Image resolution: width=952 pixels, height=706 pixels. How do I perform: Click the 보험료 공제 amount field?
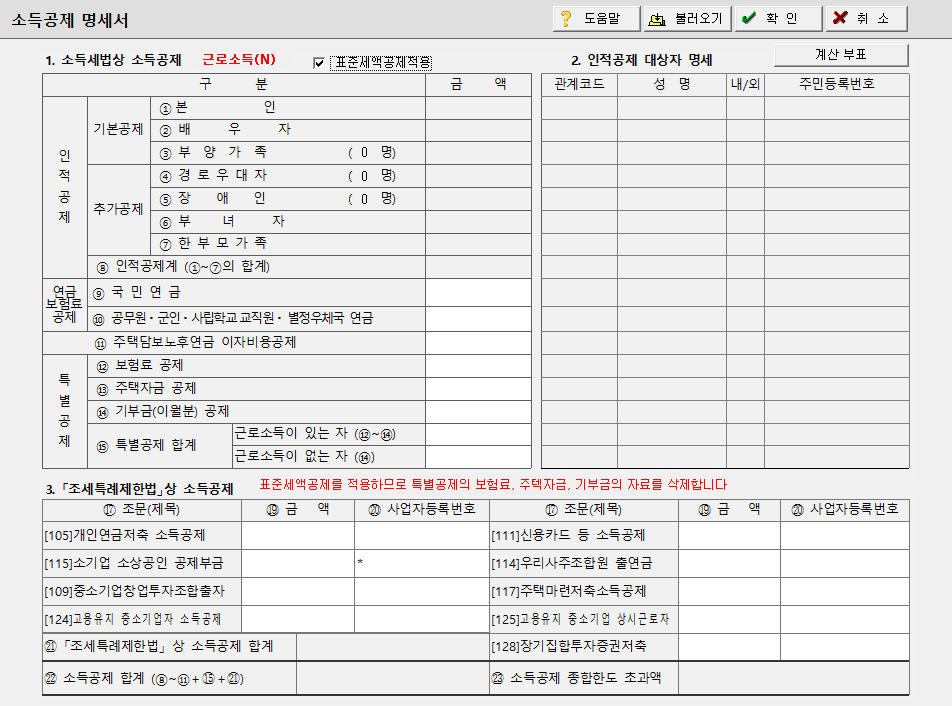pos(478,366)
